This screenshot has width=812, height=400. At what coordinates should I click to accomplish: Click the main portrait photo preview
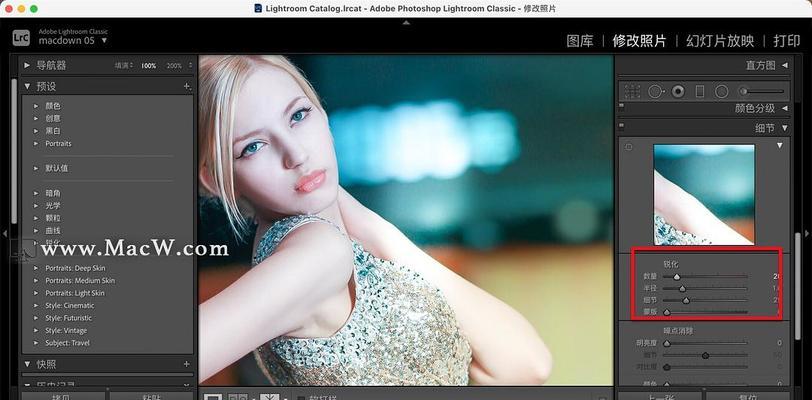coord(405,220)
